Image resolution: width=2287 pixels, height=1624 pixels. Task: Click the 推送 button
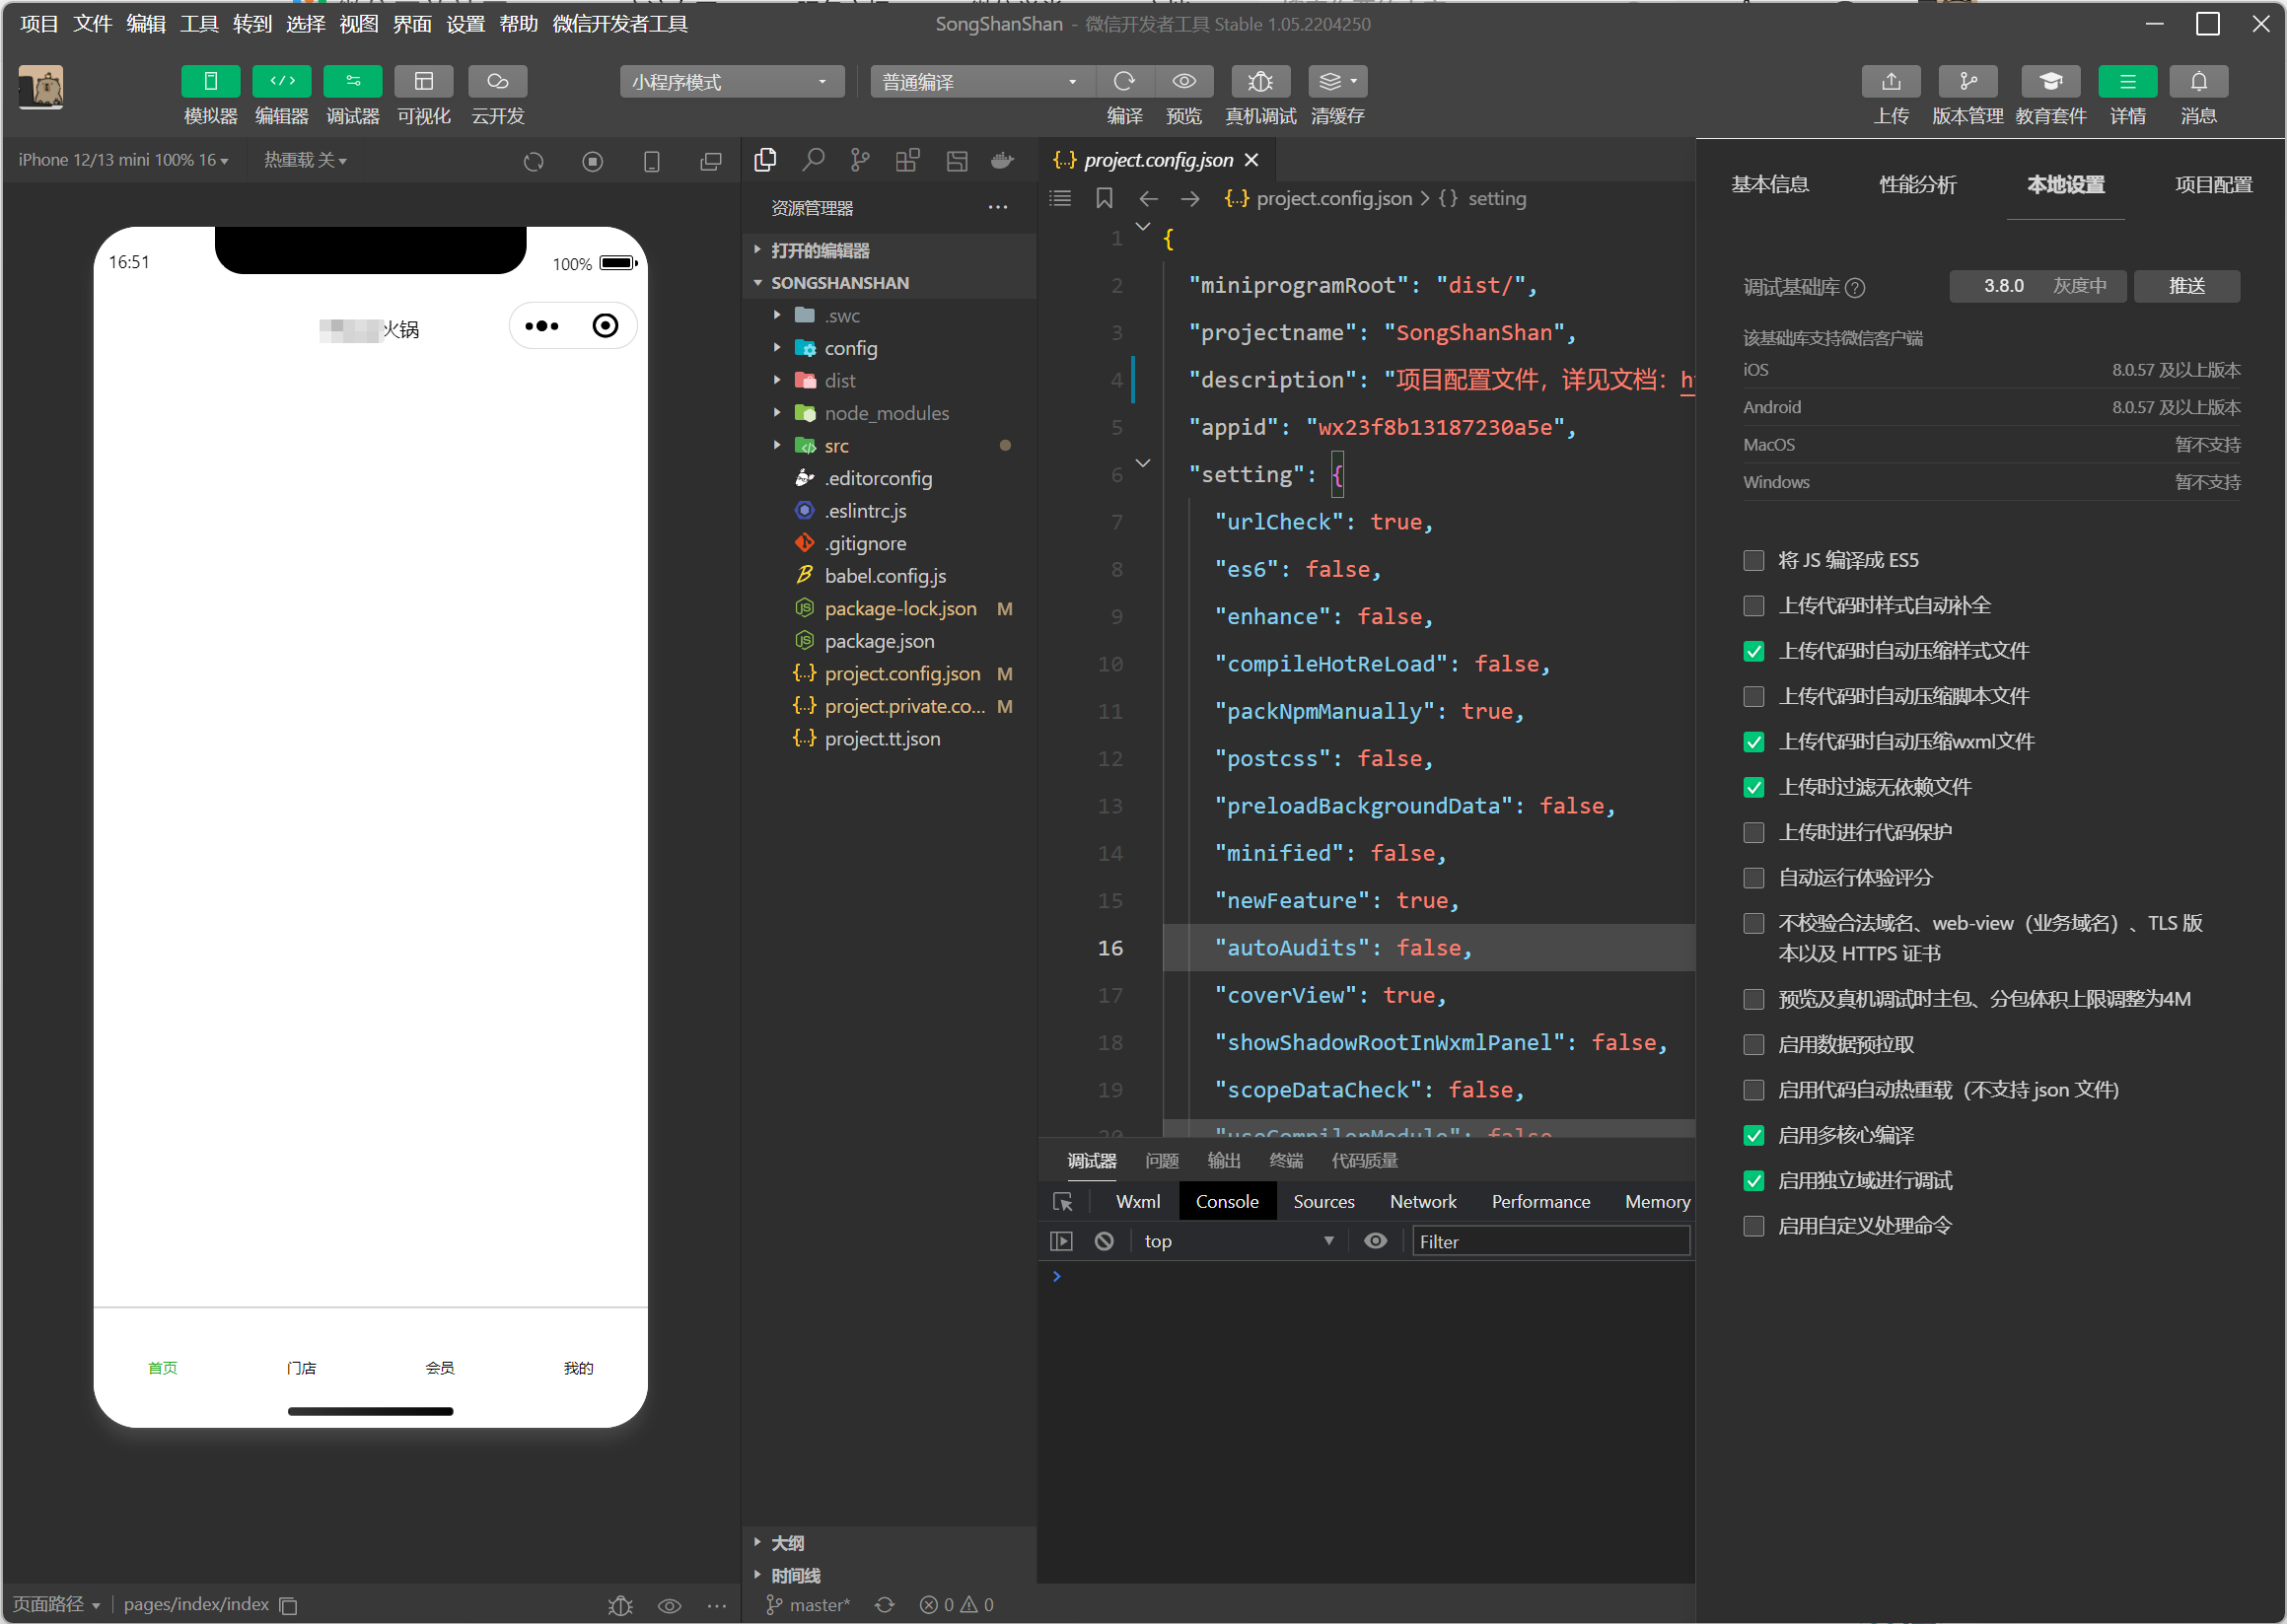click(x=2185, y=286)
